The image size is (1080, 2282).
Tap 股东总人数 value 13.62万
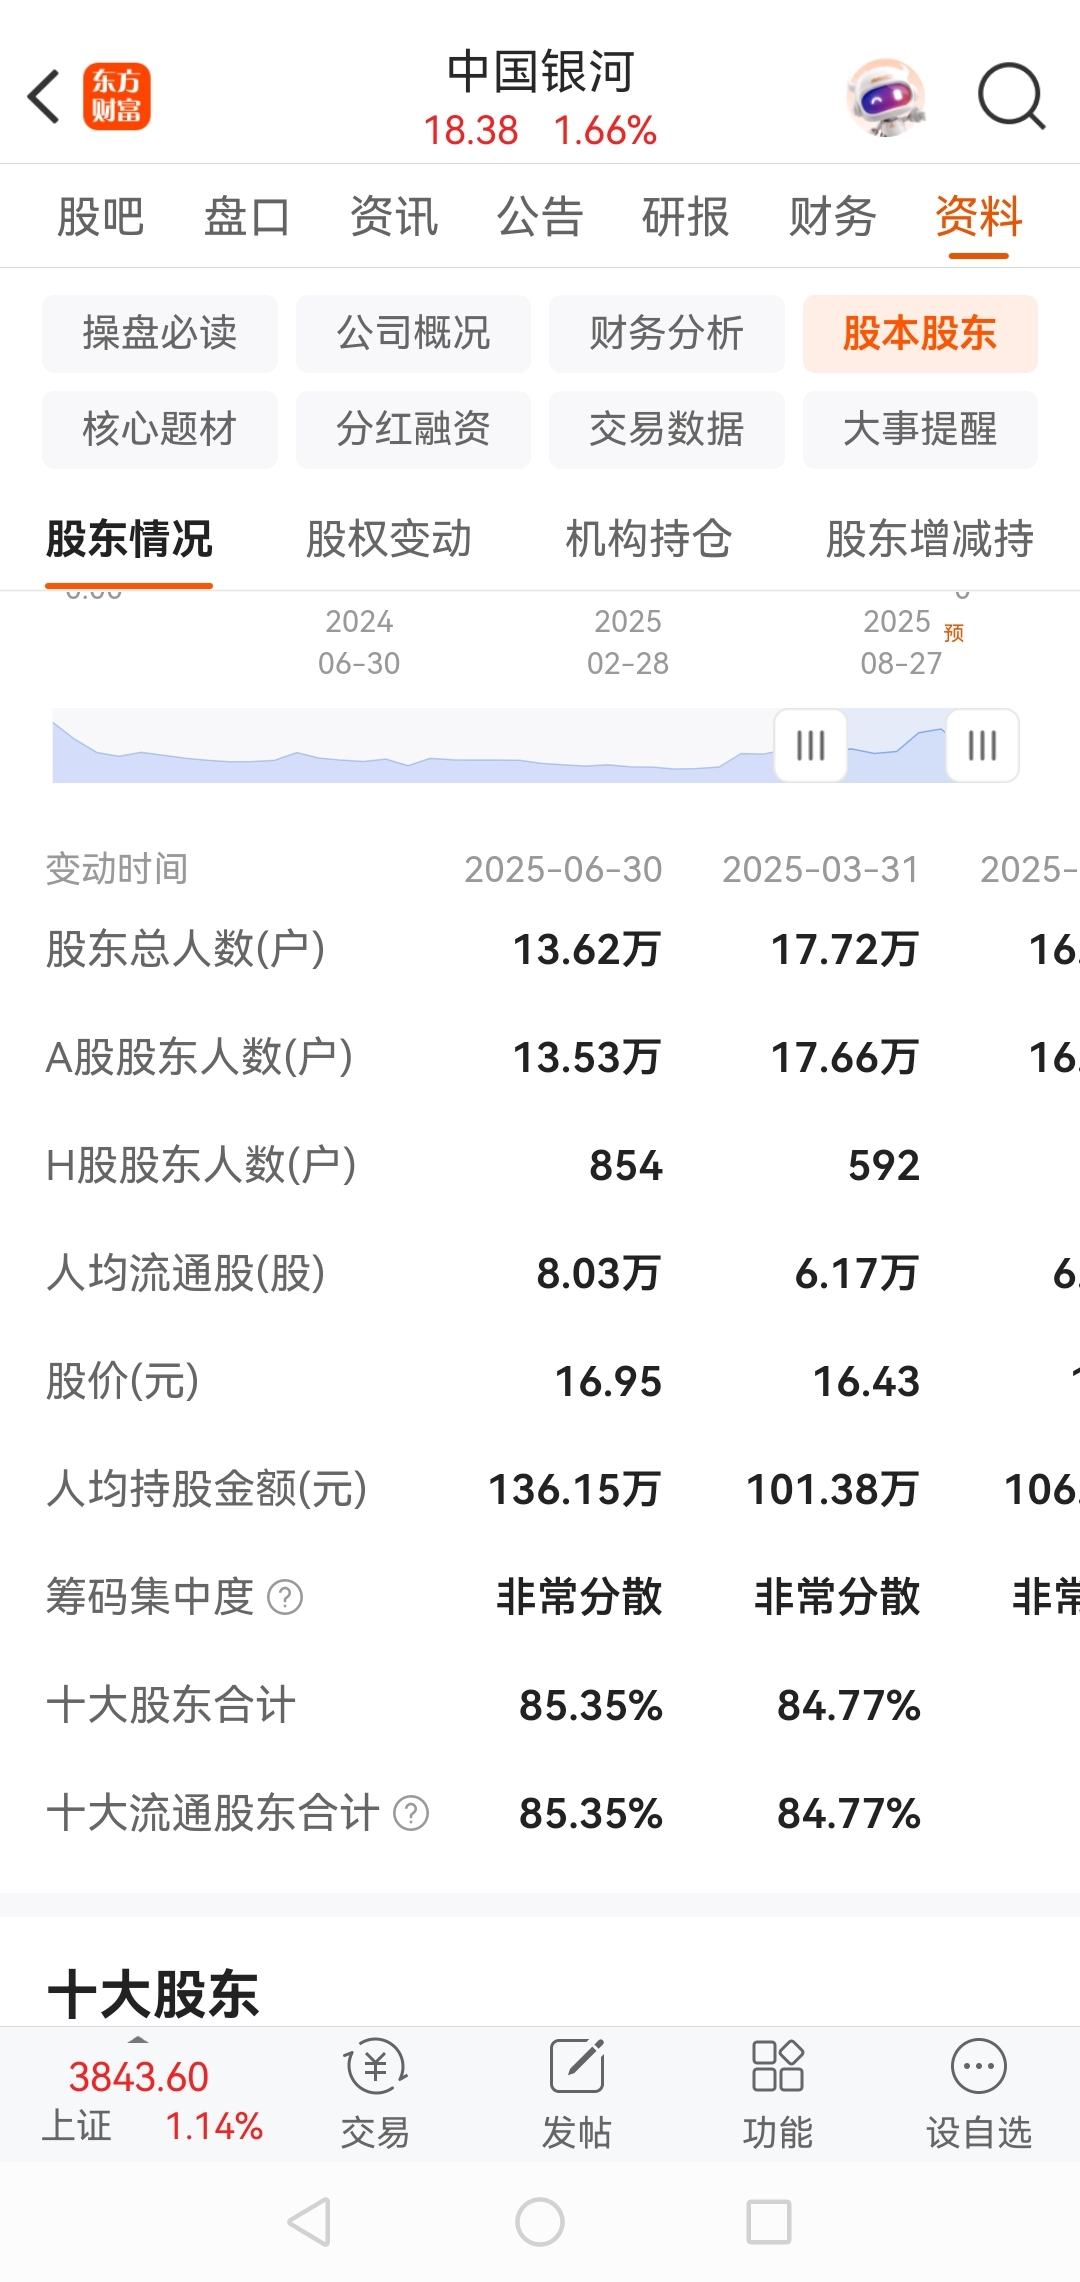coord(587,949)
